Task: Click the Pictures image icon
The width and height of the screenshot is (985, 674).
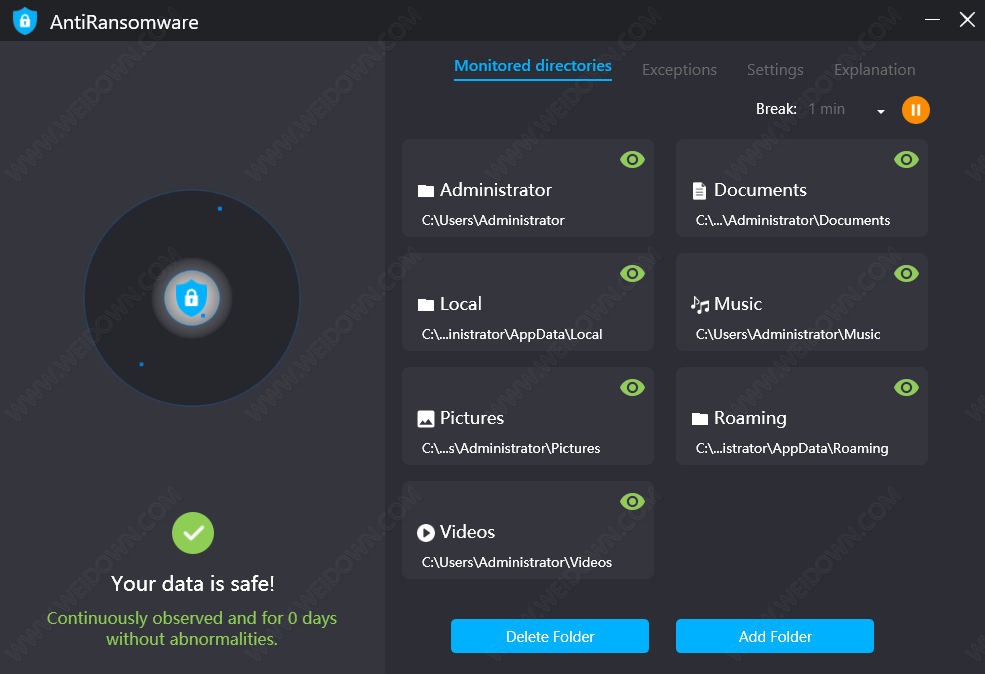Action: point(426,419)
